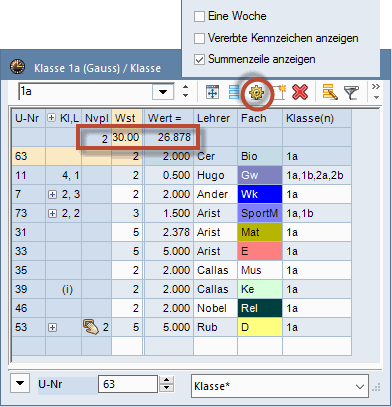
Task: Sort by the U-Nr column header
Action: click(29, 118)
